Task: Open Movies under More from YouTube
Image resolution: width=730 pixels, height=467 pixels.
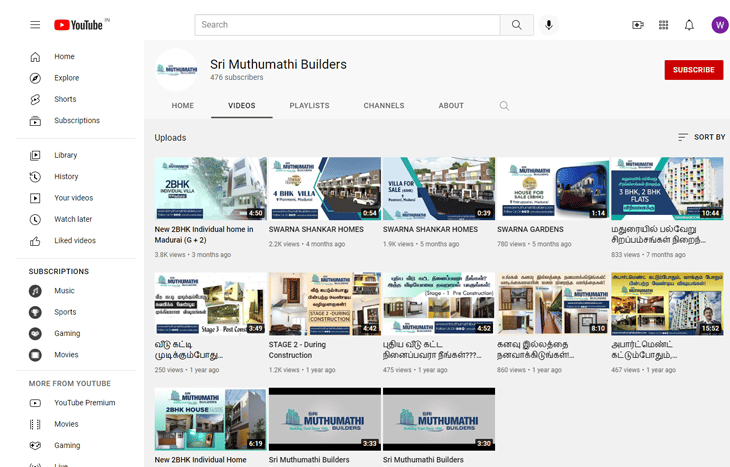Action: coord(66,424)
